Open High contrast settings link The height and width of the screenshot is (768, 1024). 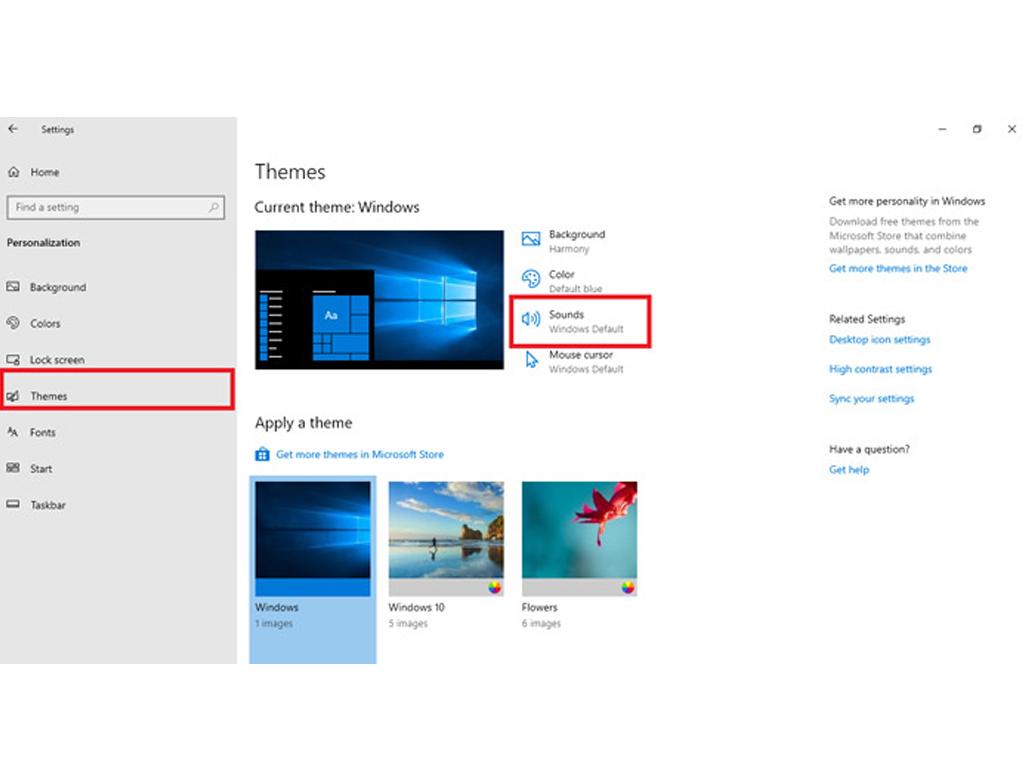click(880, 370)
